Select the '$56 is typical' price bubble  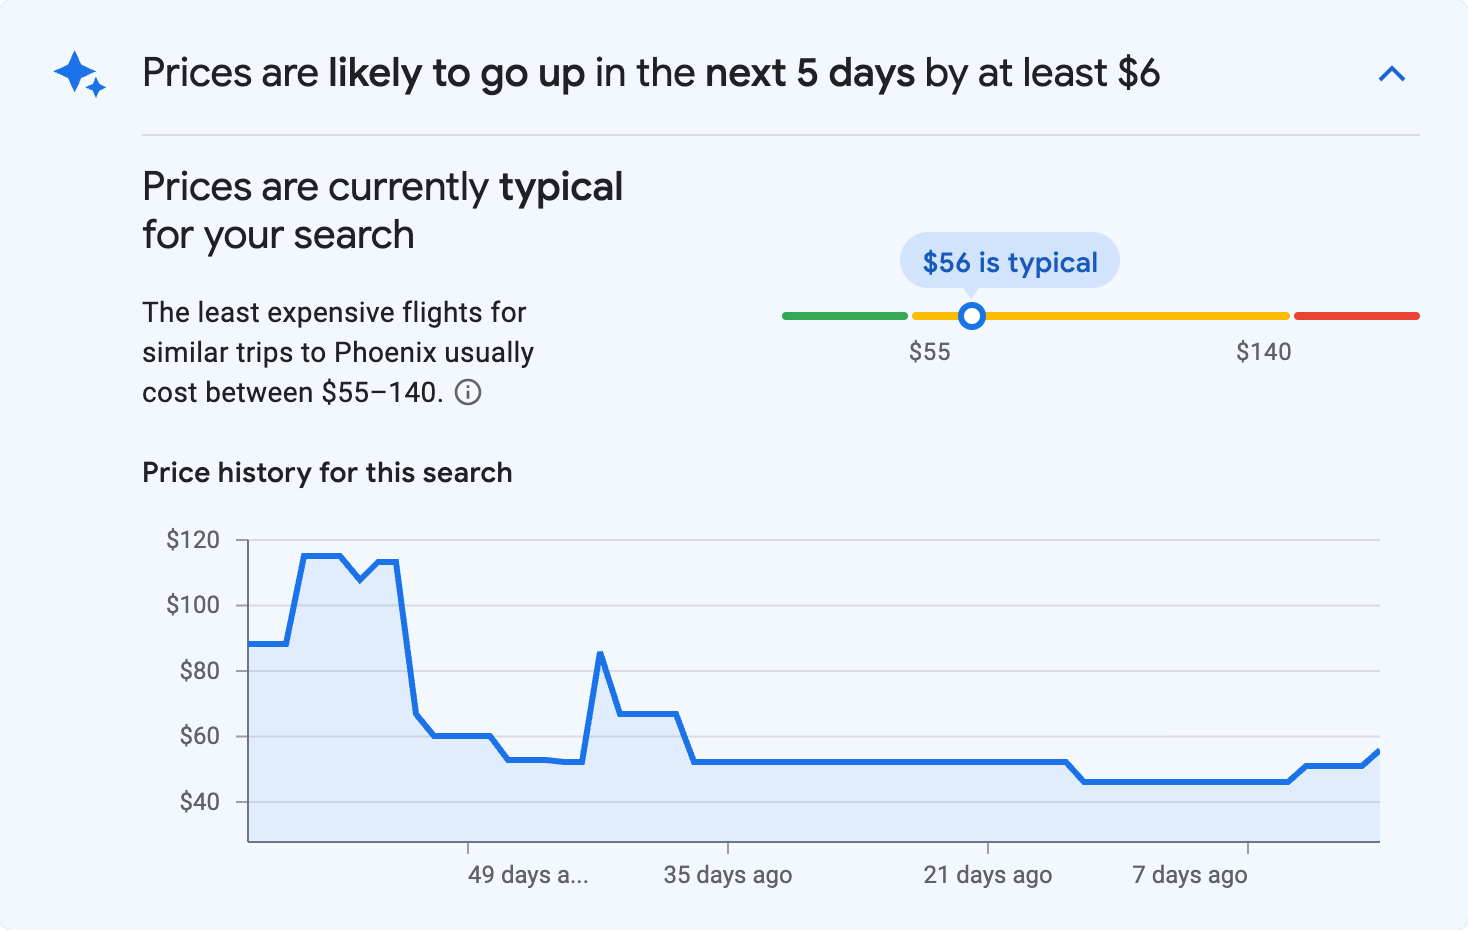point(1009,261)
